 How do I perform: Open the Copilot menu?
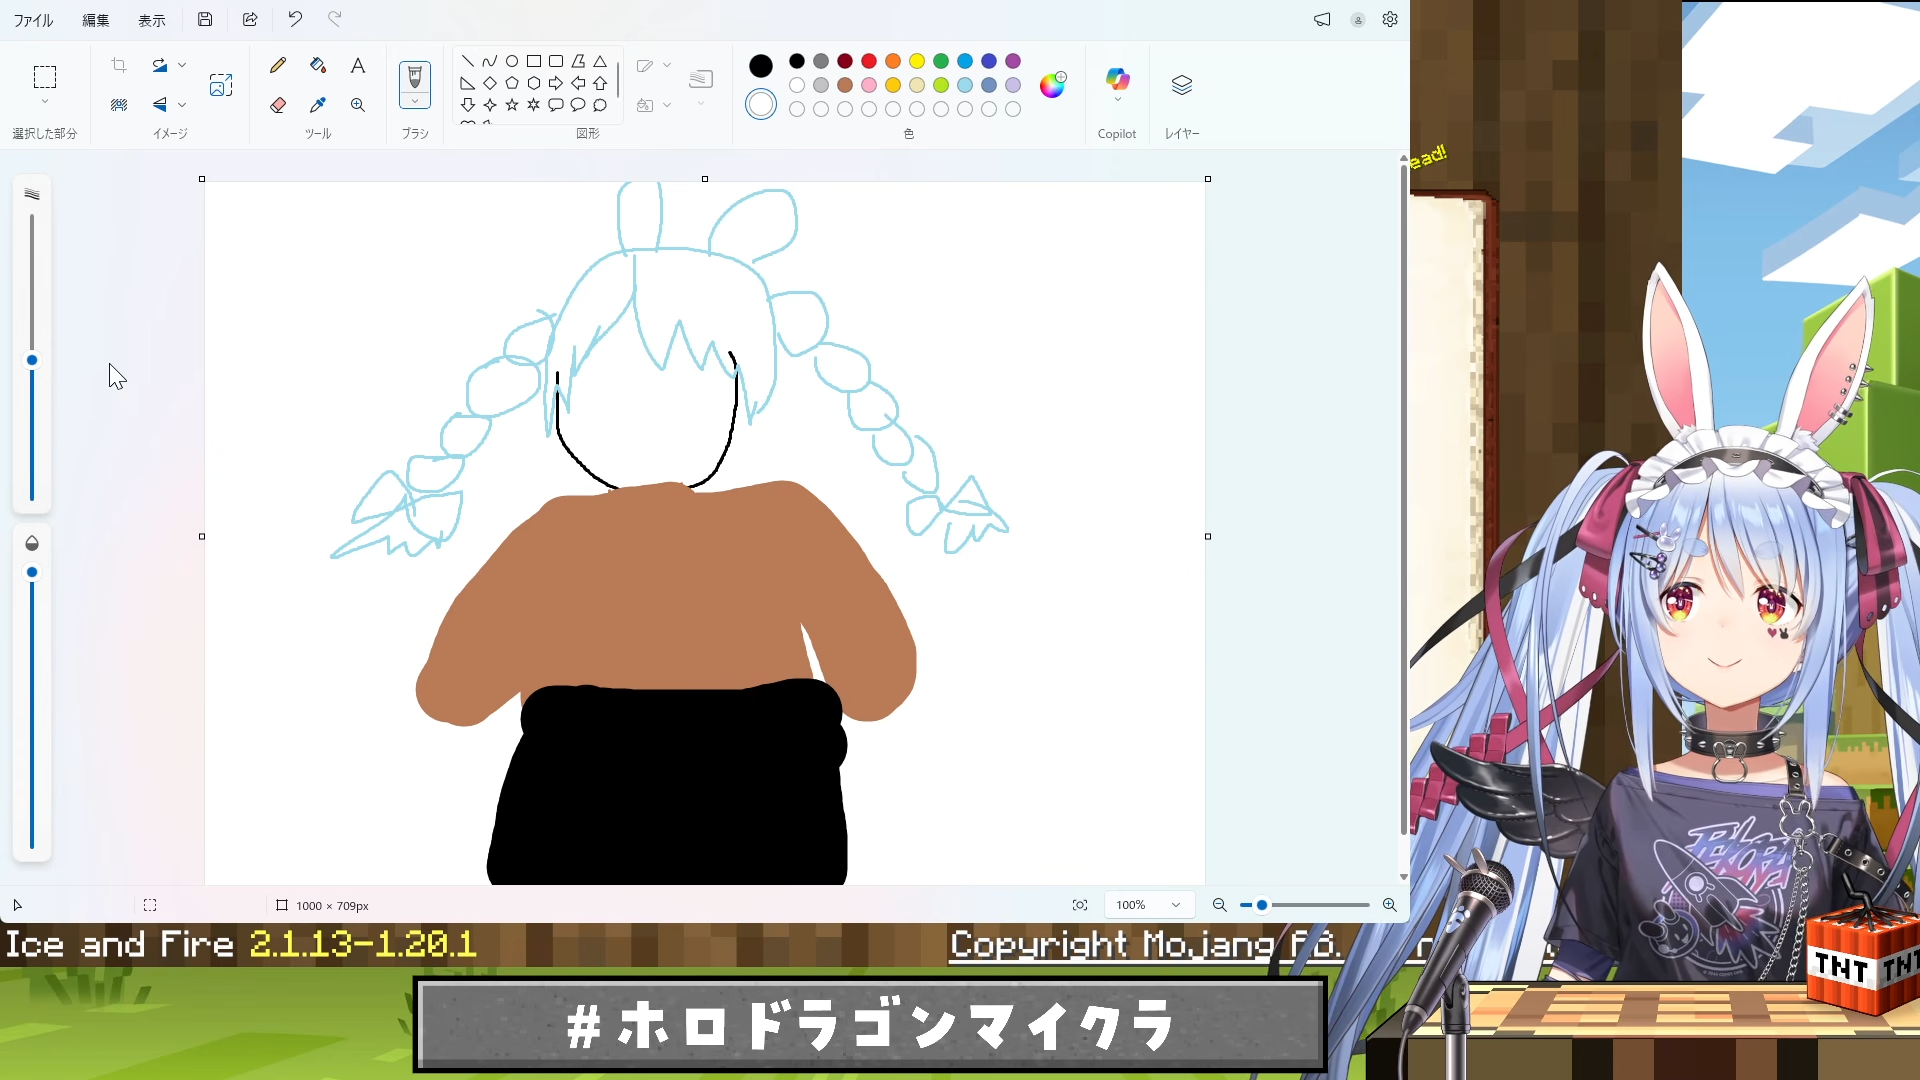(x=1117, y=84)
